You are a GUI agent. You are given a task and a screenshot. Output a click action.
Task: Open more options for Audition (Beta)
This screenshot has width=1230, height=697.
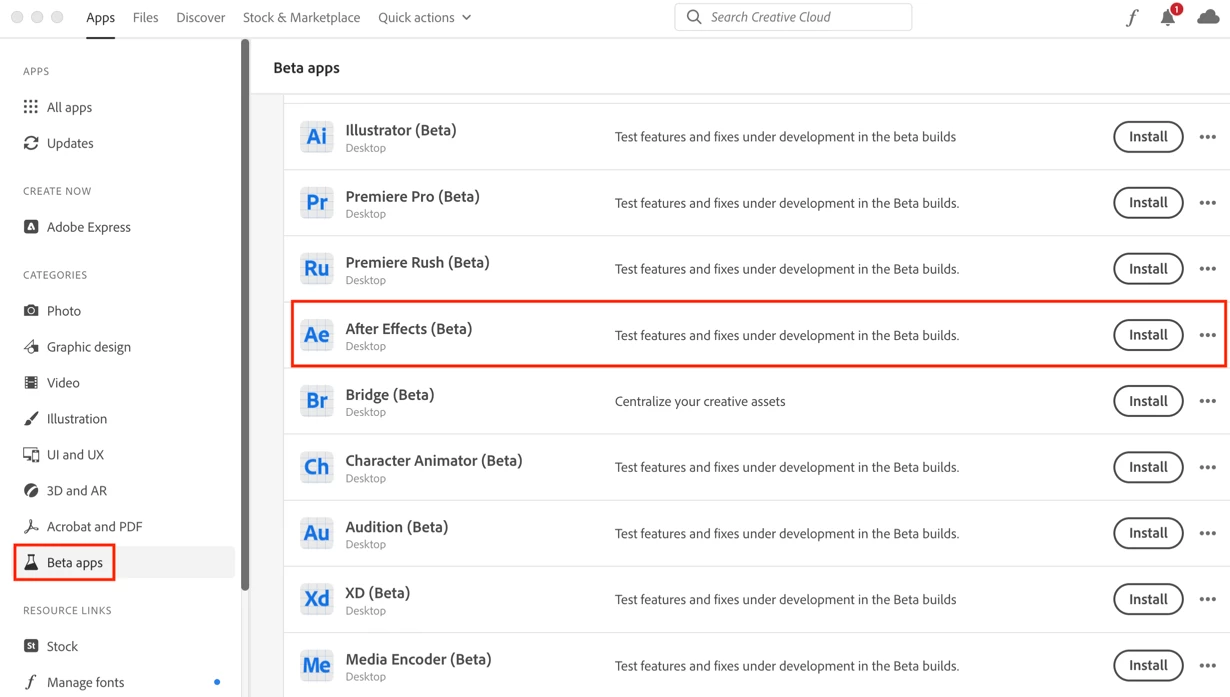[x=1208, y=533]
